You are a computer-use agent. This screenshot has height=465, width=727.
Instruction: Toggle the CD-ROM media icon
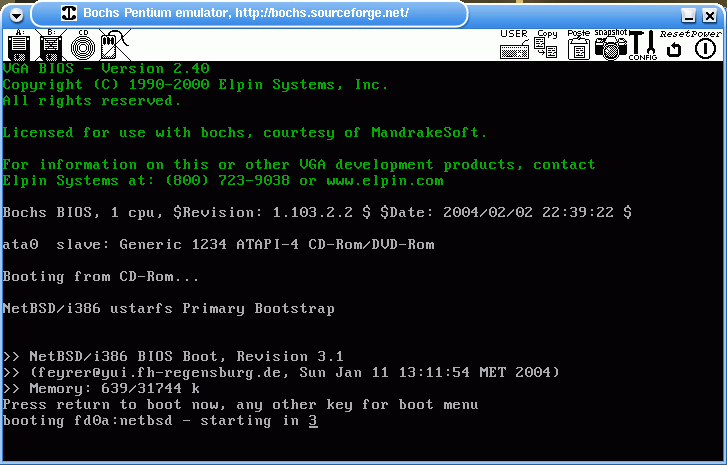pos(82,45)
